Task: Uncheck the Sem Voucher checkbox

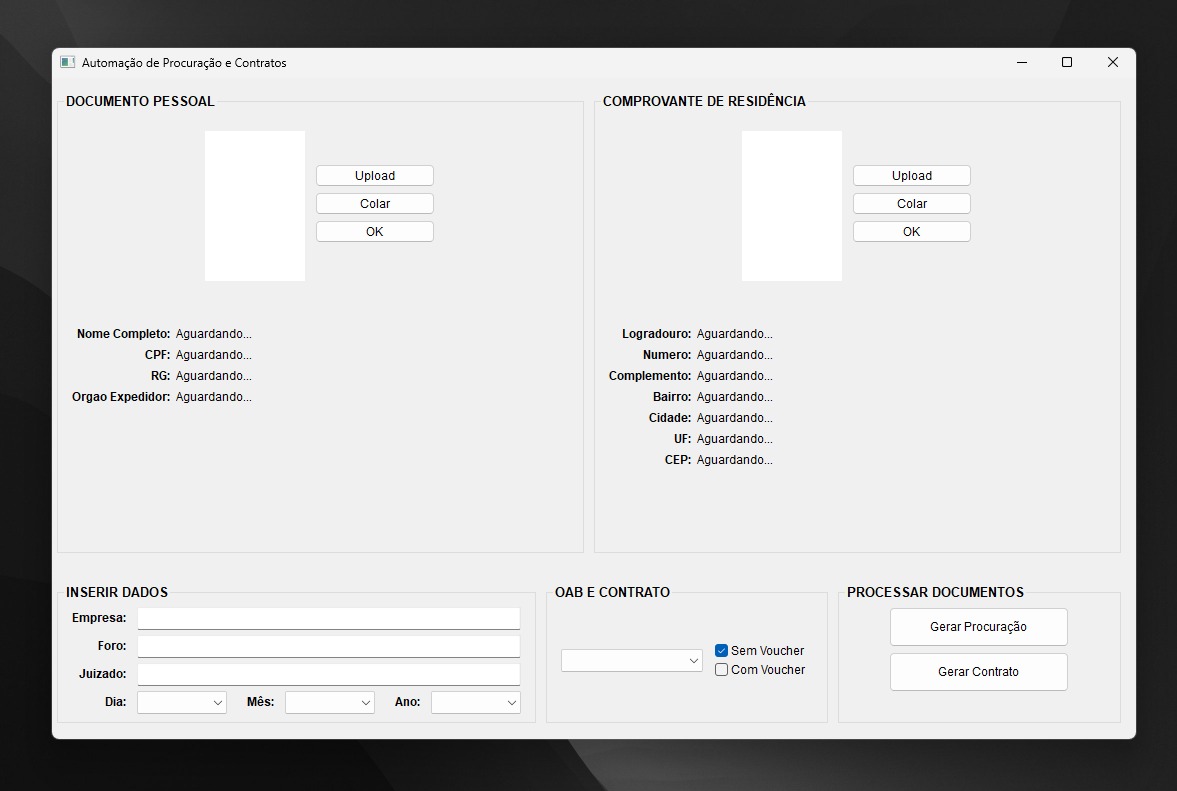Action: click(722, 651)
